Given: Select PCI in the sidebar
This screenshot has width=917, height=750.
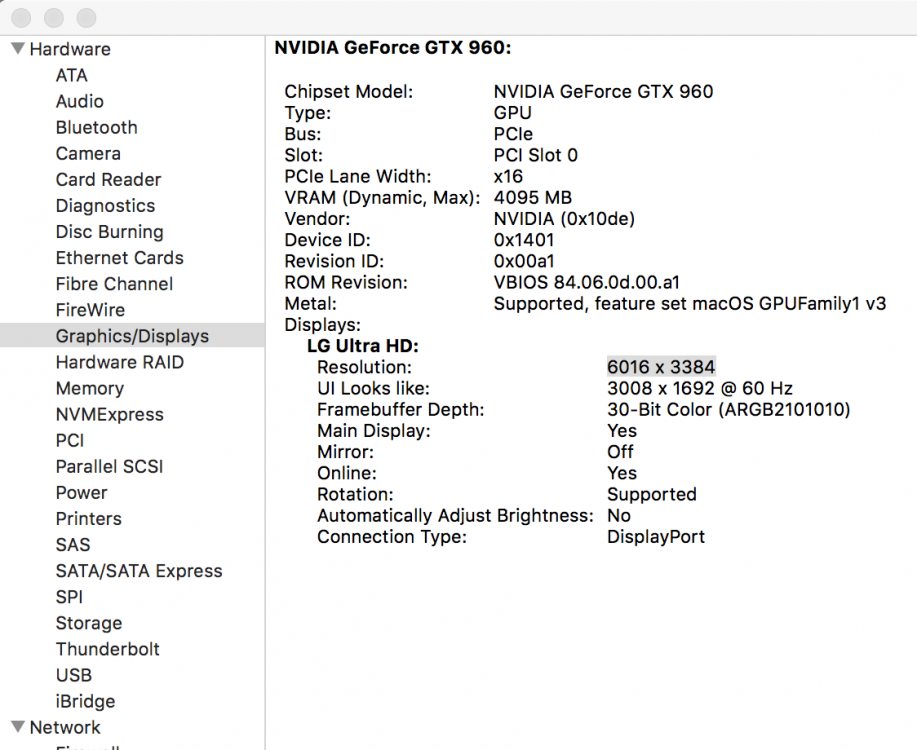Looking at the screenshot, I should pyautogui.click(x=70, y=441).
